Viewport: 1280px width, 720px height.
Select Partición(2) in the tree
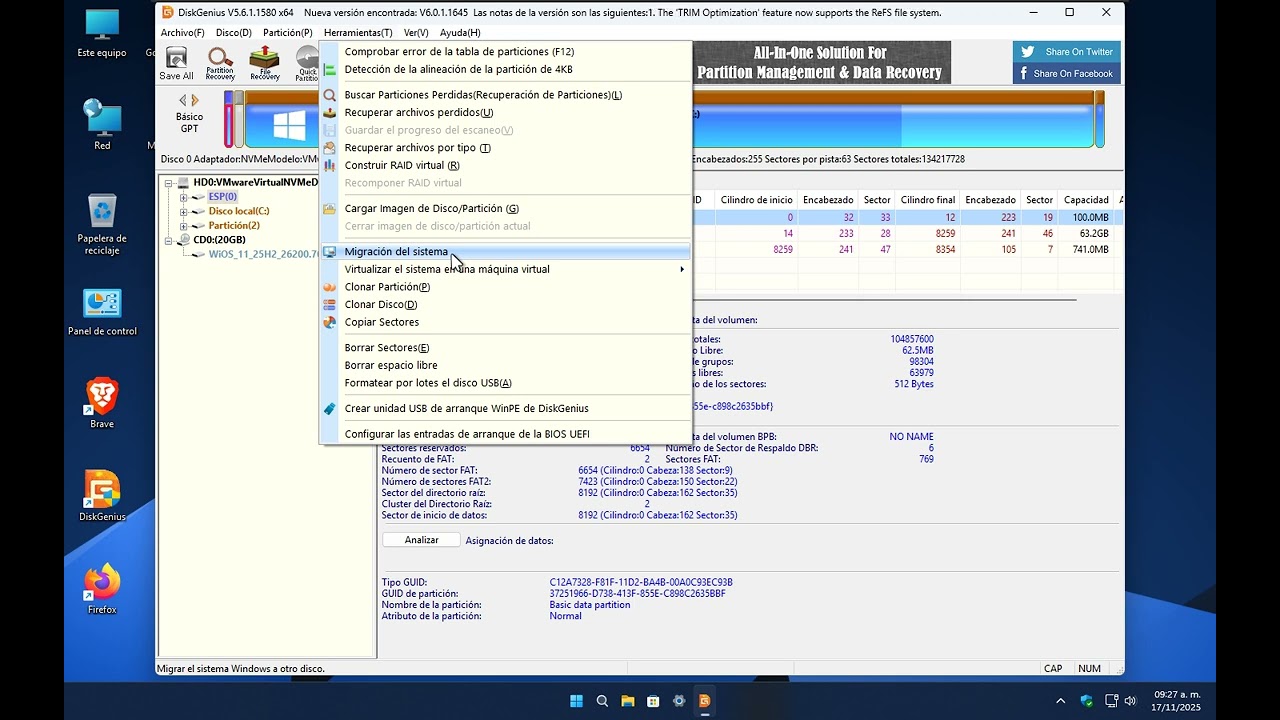(234, 226)
